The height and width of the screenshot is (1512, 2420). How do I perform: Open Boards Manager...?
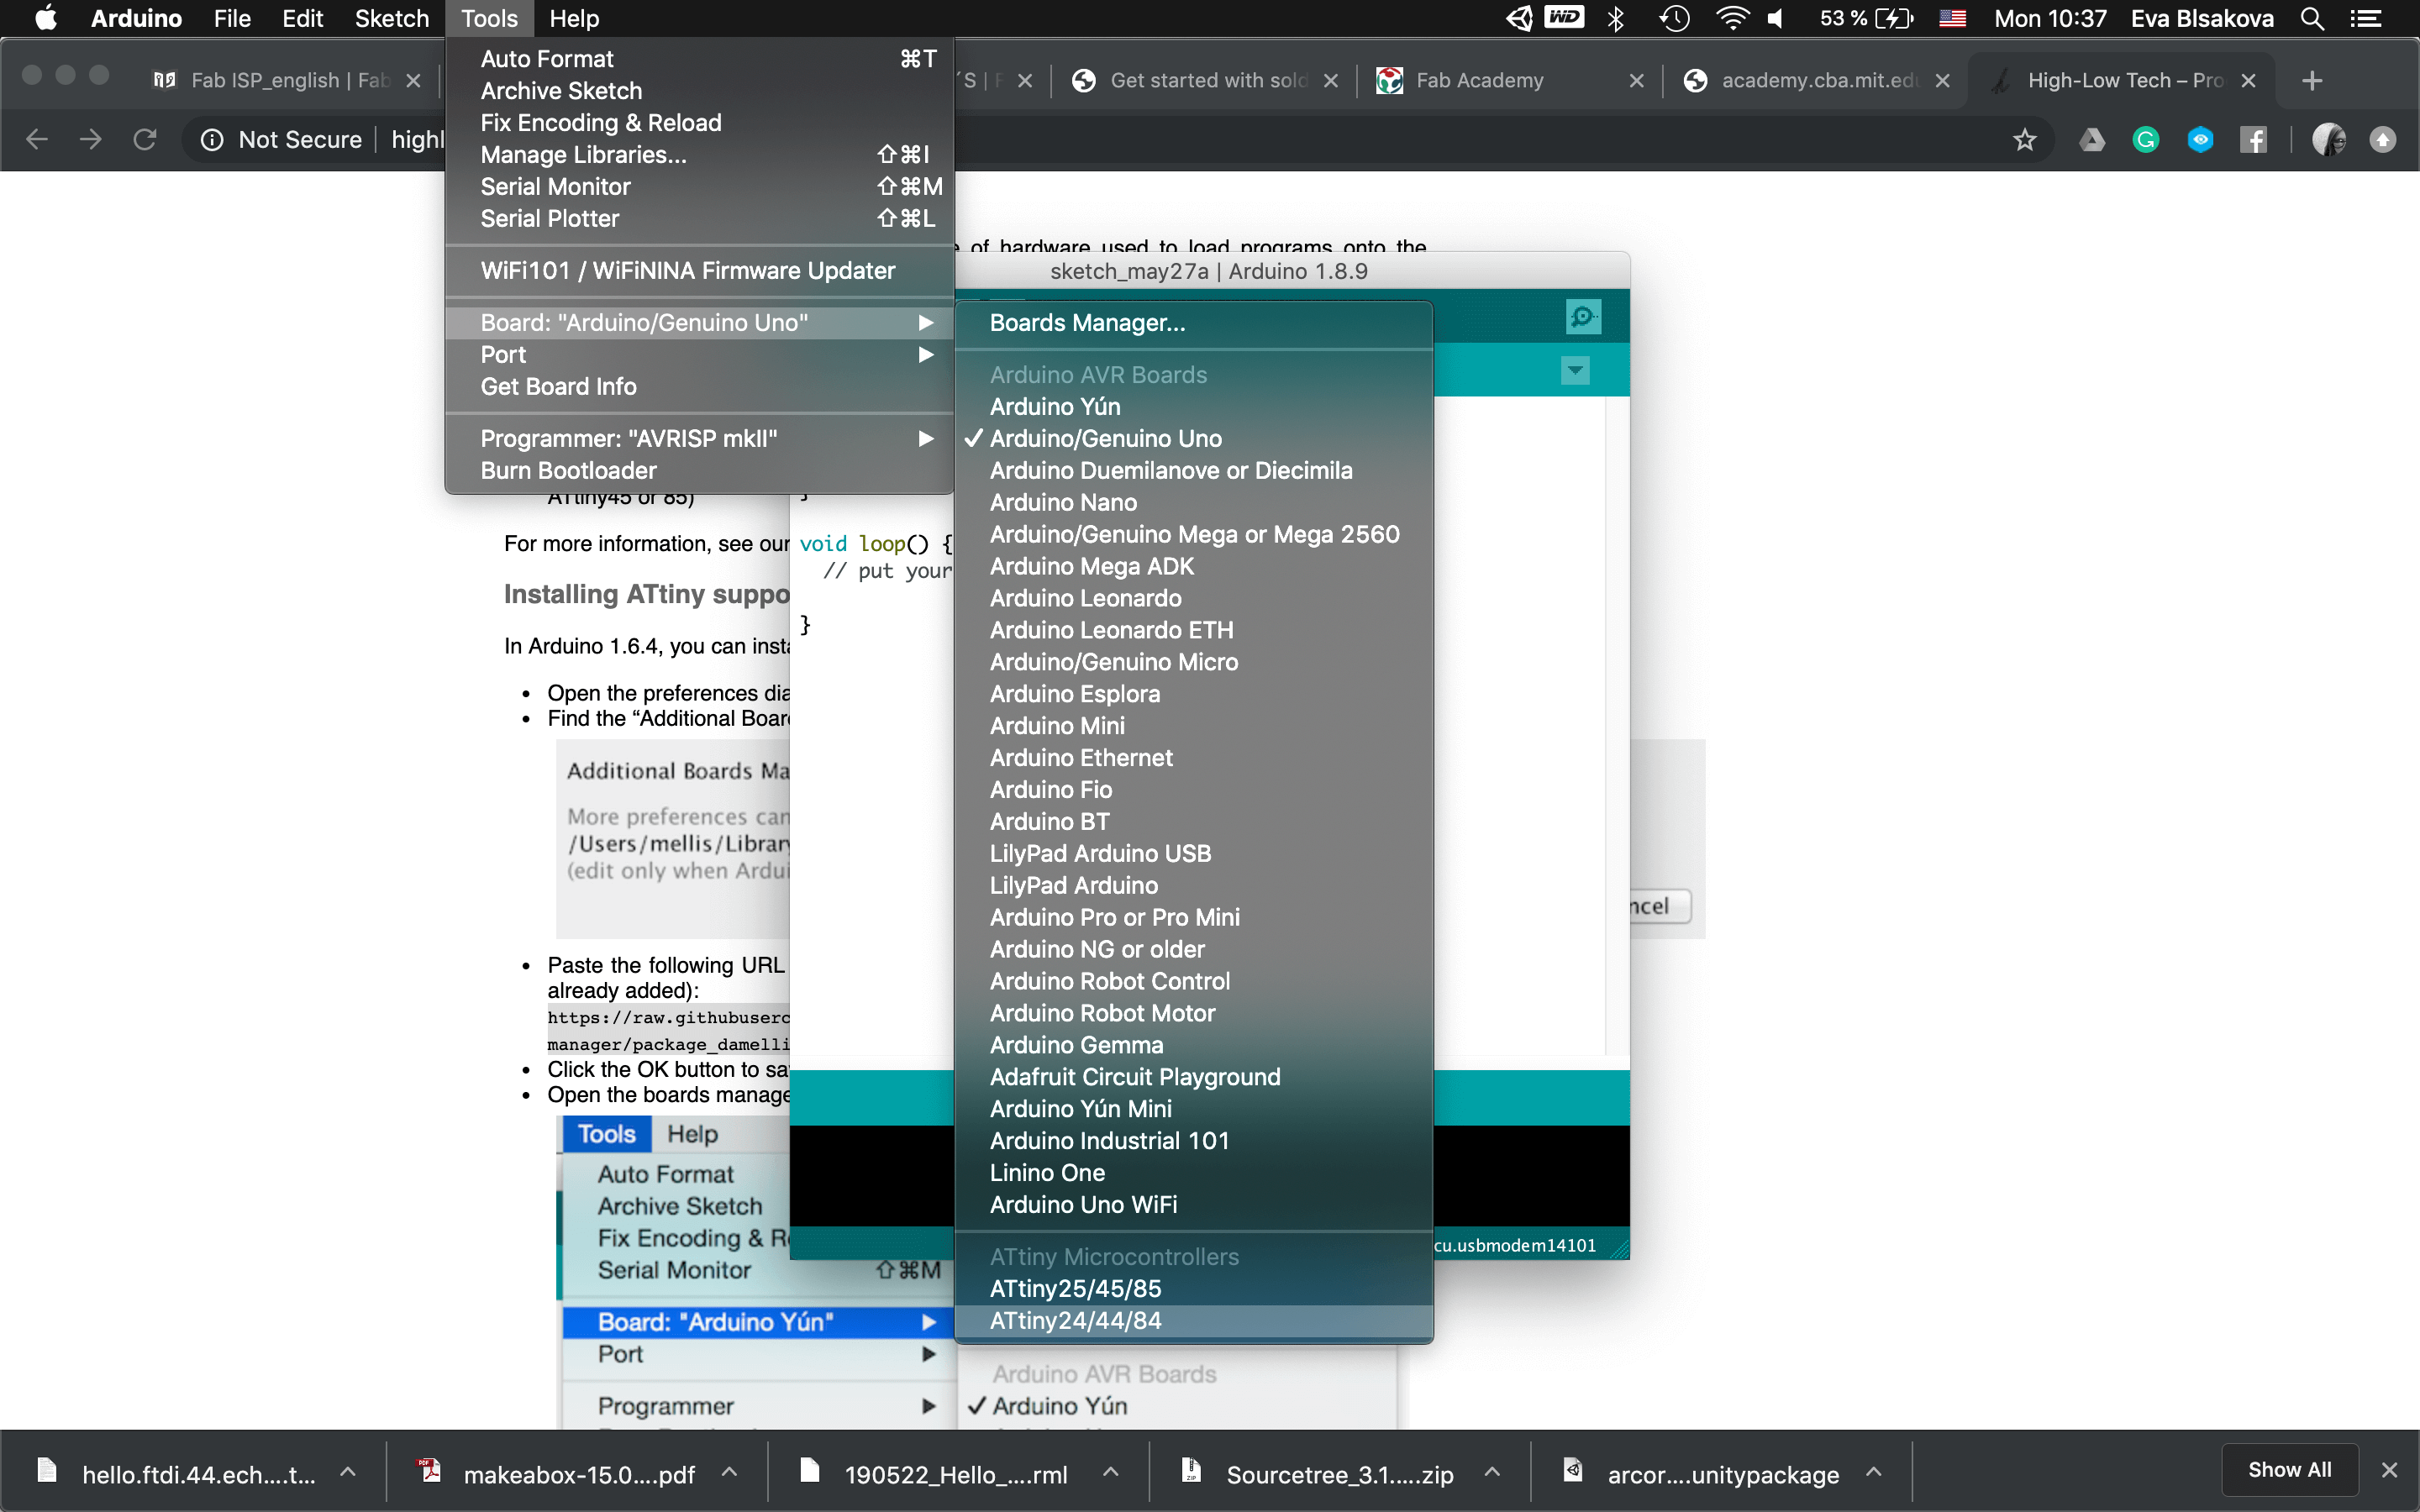click(x=1087, y=323)
